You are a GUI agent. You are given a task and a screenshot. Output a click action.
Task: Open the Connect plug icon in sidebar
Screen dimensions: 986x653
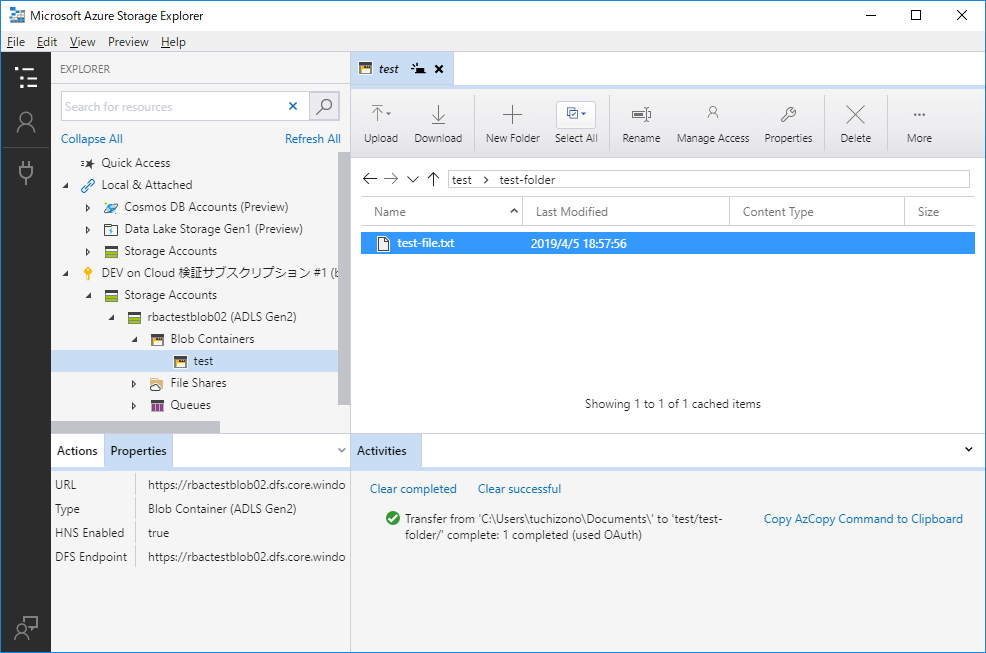[26, 172]
